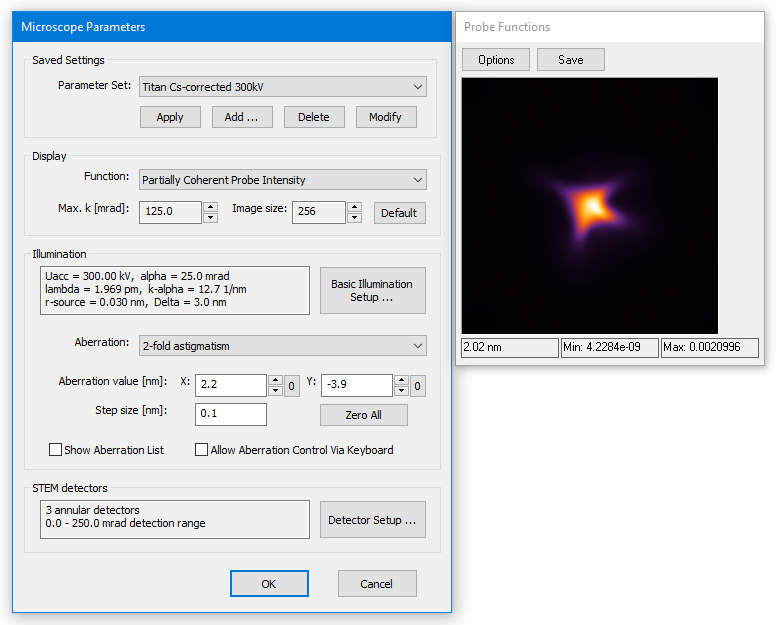Click the 2.02 nm scale field

[x=510, y=347]
